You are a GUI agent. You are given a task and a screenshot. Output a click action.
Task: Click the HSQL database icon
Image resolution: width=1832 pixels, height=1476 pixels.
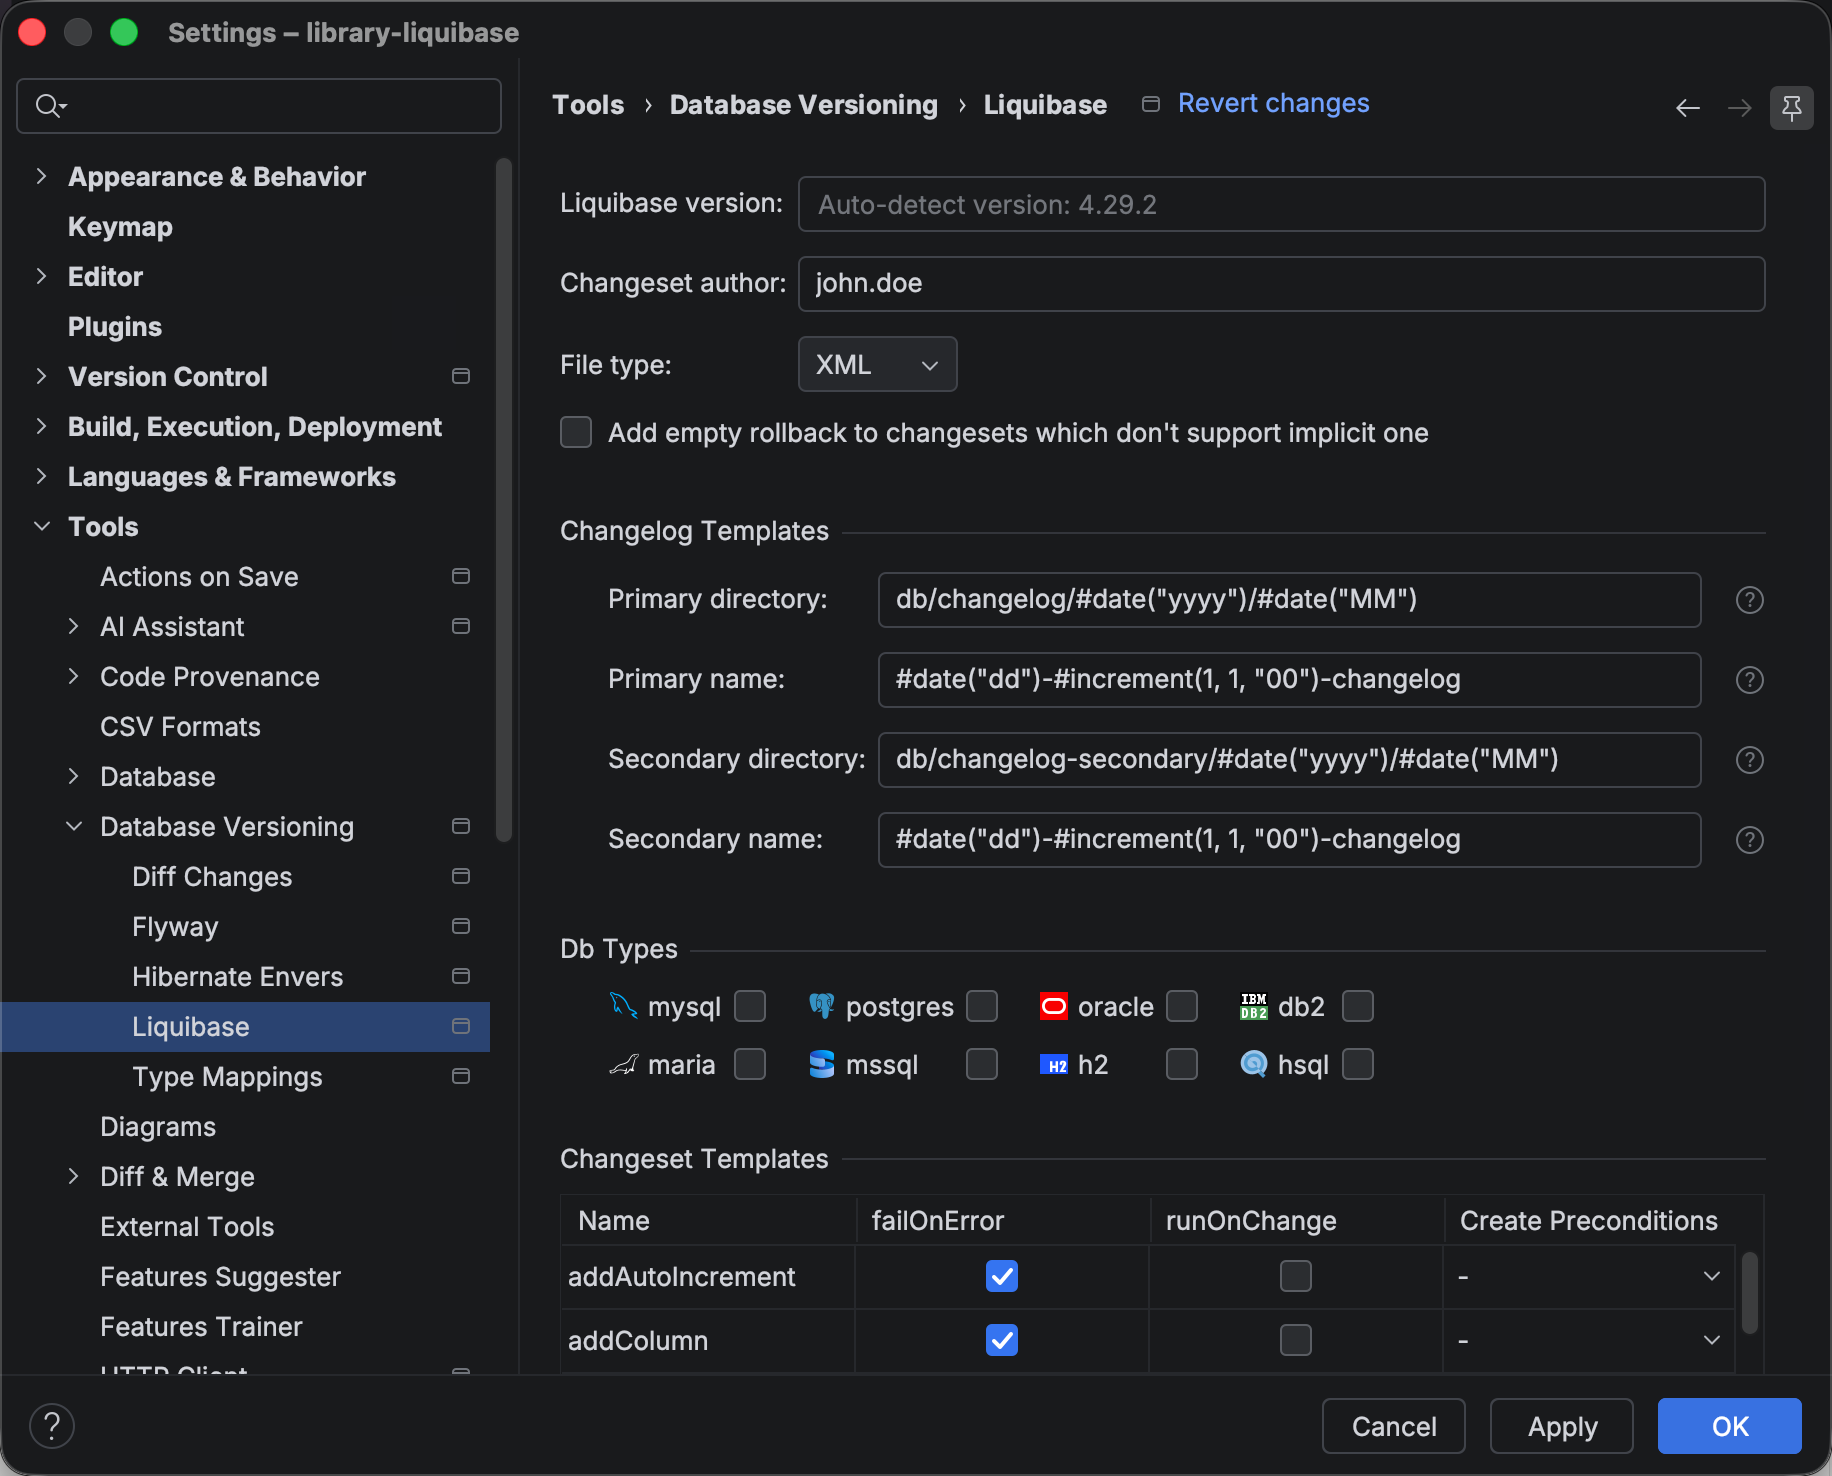[x=1254, y=1064]
